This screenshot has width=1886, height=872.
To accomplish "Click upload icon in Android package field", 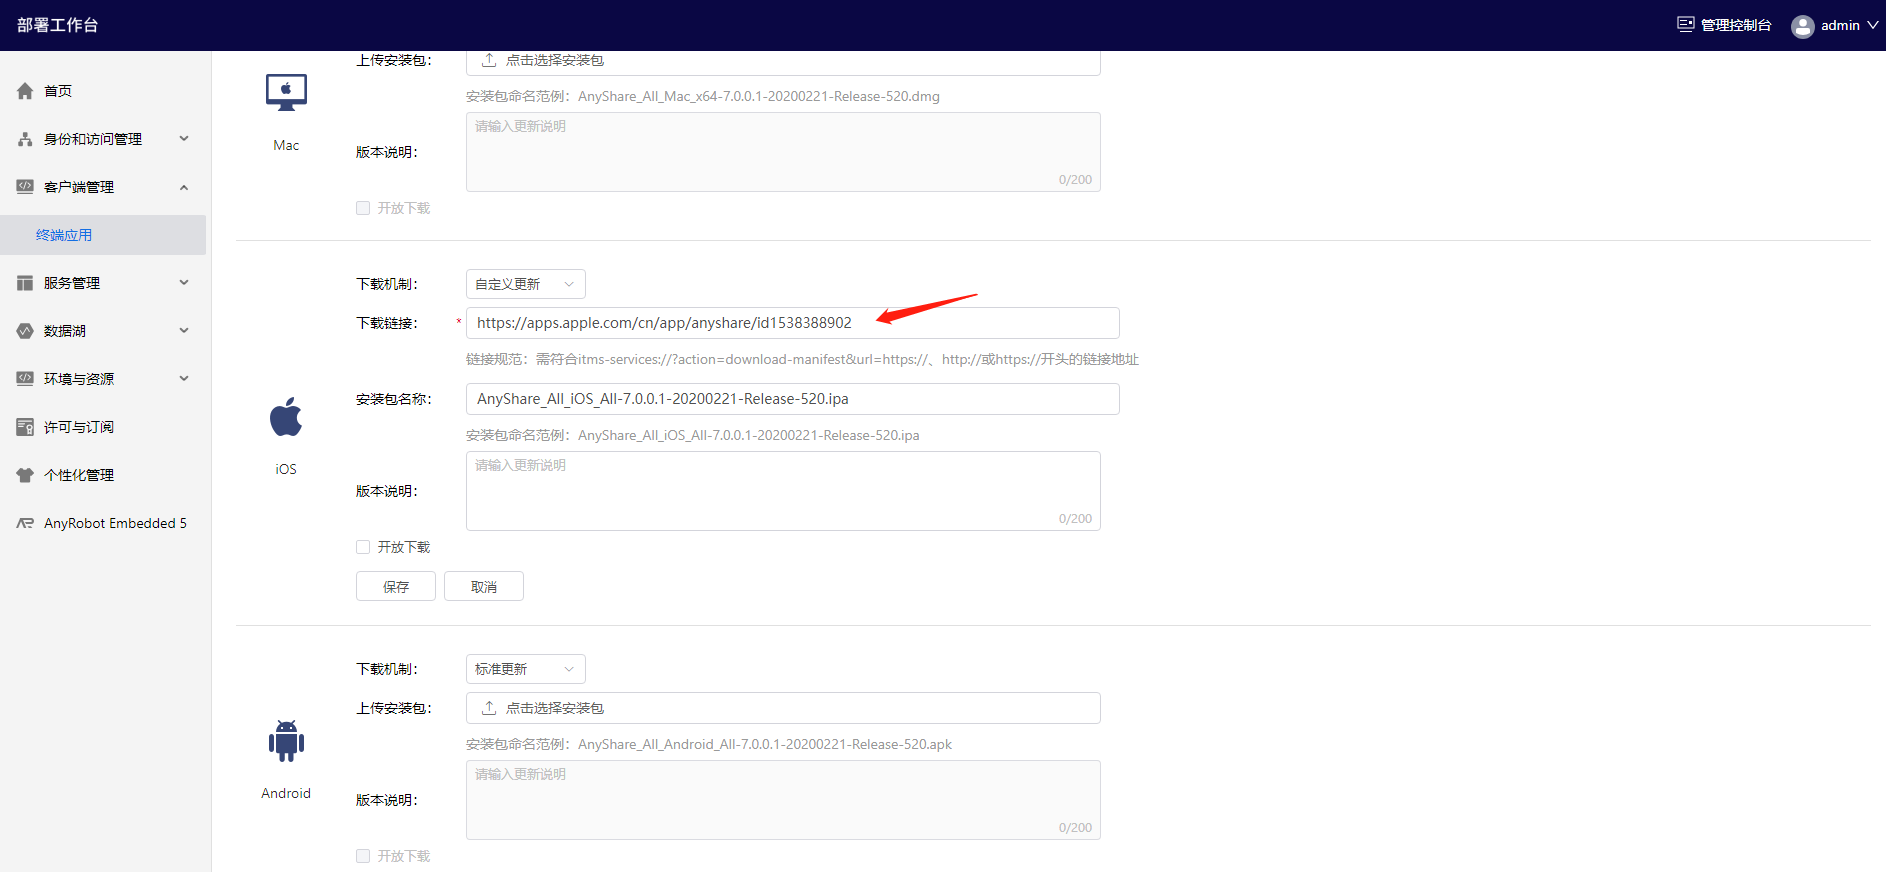I will pyautogui.click(x=489, y=708).
